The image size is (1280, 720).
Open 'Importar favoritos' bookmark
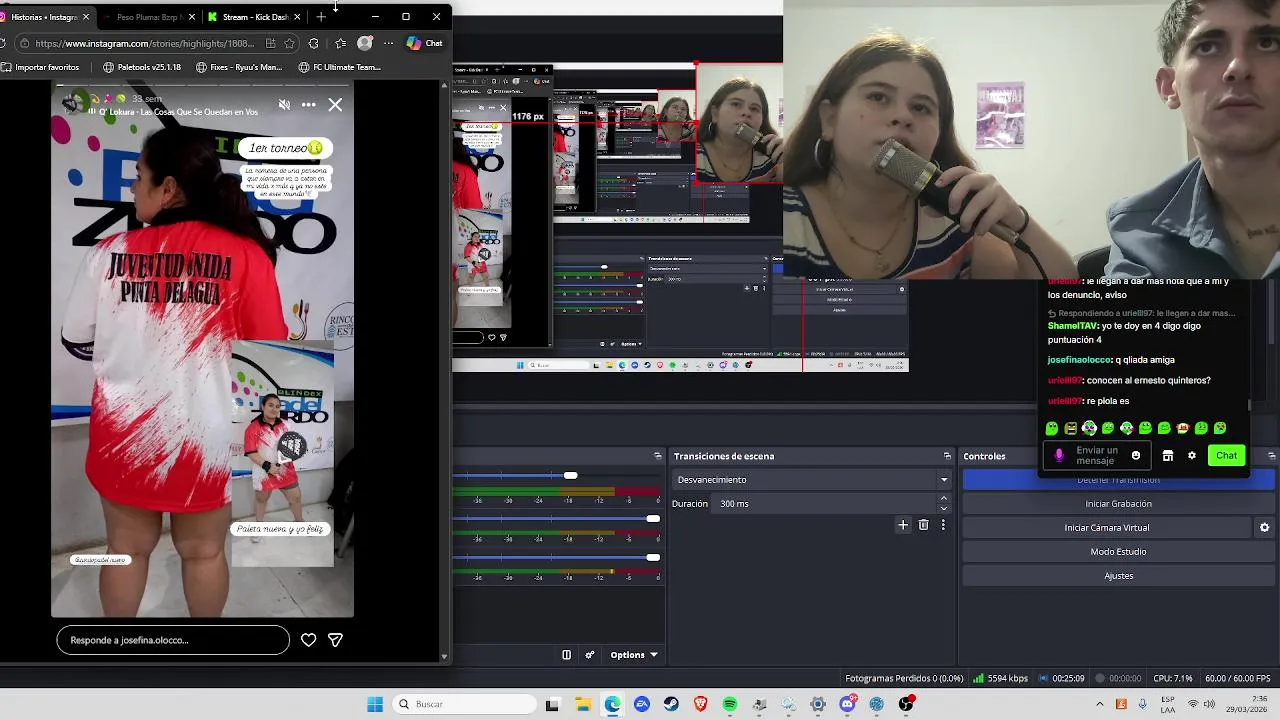[41, 67]
